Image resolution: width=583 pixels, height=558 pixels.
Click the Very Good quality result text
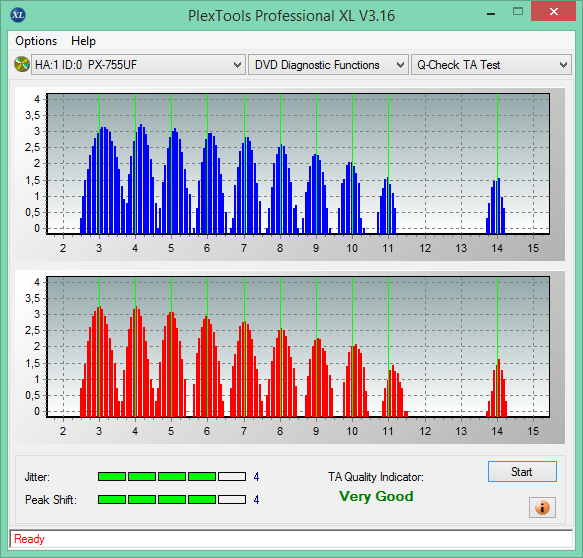click(x=376, y=496)
